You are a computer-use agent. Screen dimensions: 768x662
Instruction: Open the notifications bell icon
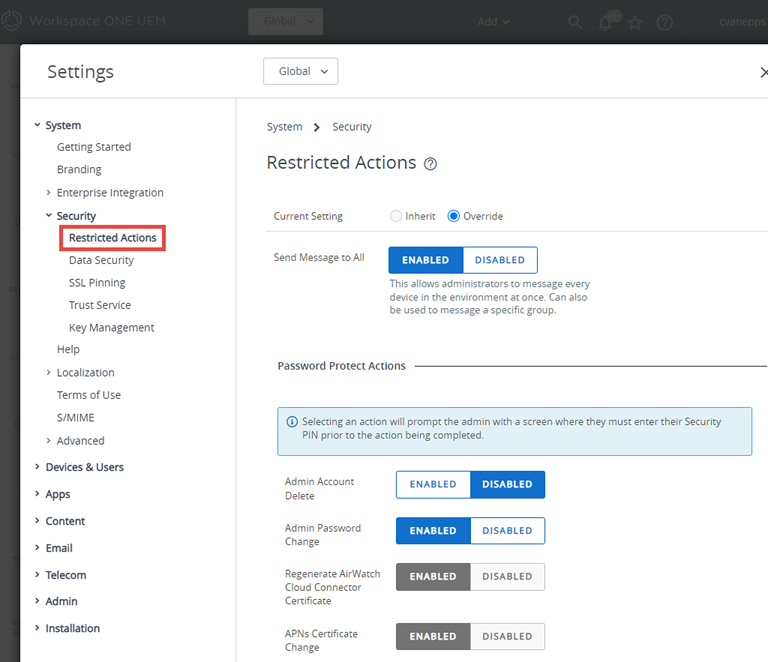[606, 22]
